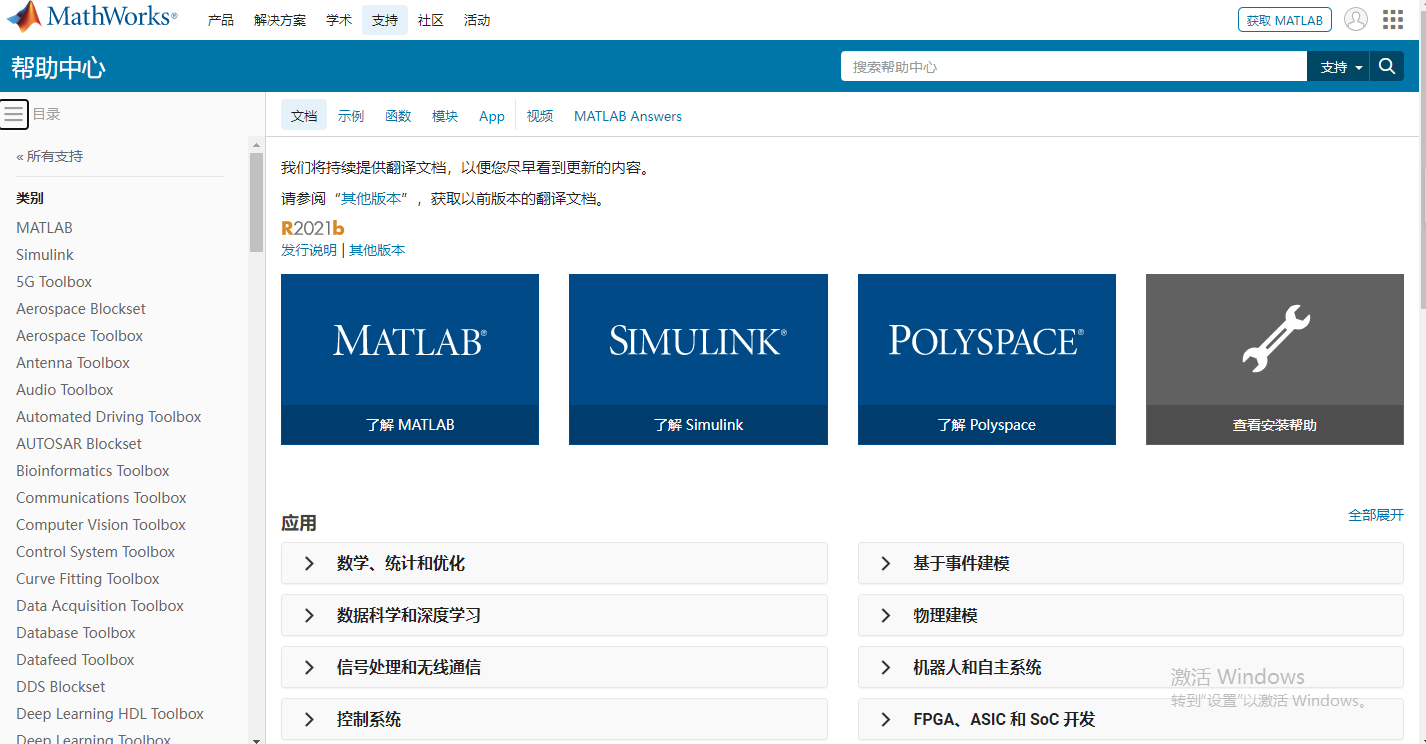1426x744 pixels.
Task: Click the sidebar scrollbar down arrow
Action: [257, 739]
